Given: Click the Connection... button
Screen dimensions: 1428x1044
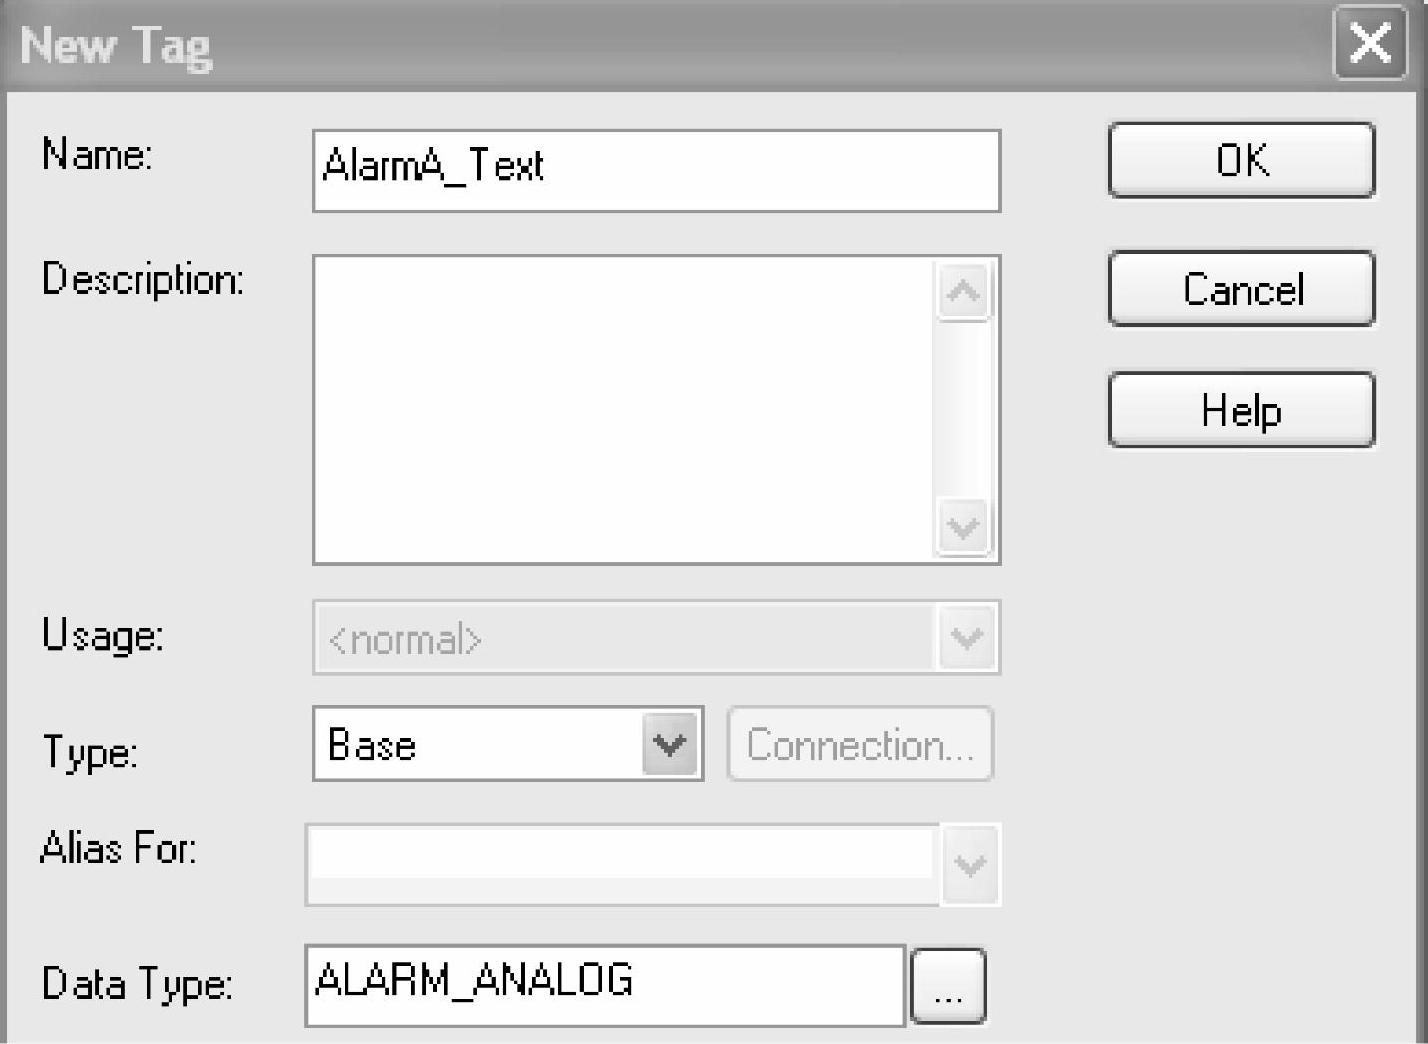Looking at the screenshot, I should tap(860, 744).
